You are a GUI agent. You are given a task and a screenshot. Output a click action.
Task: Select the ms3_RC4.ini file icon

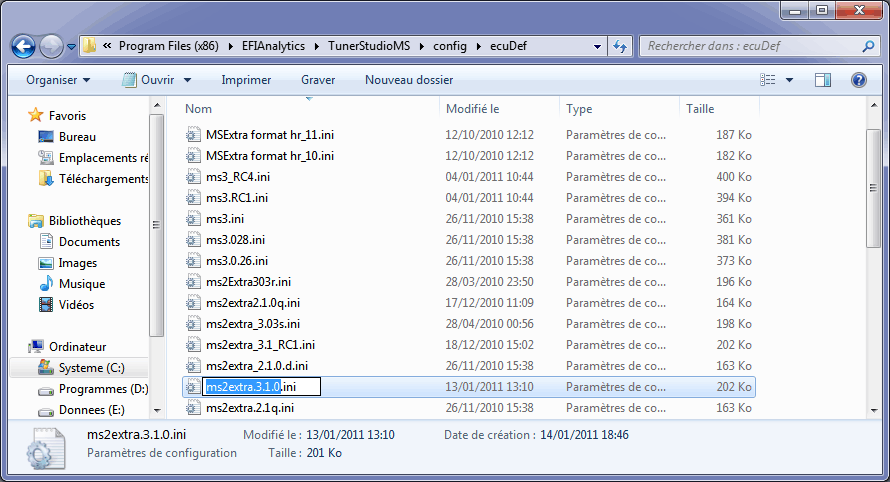(194, 177)
